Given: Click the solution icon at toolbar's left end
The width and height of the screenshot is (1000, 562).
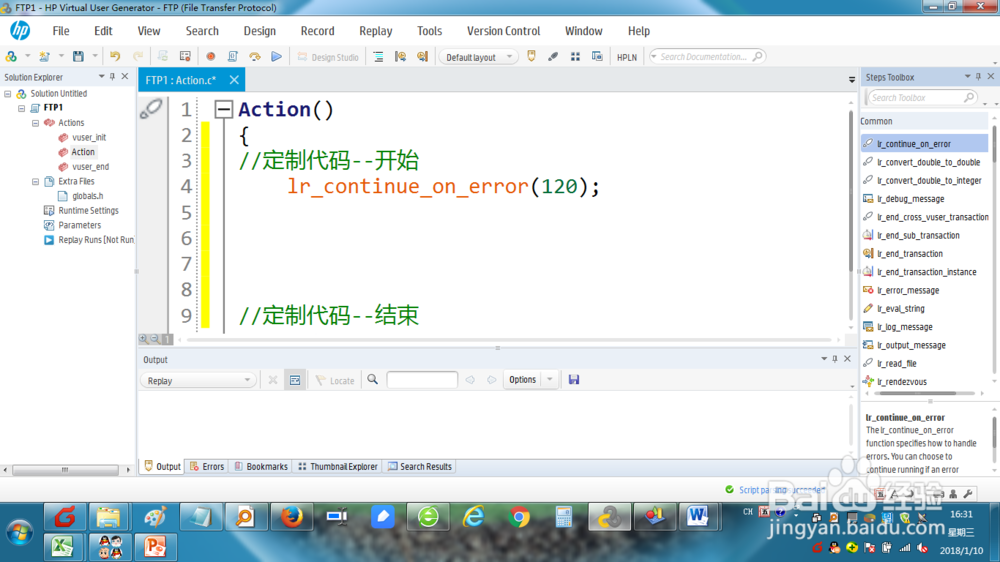Looking at the screenshot, I should (11, 56).
